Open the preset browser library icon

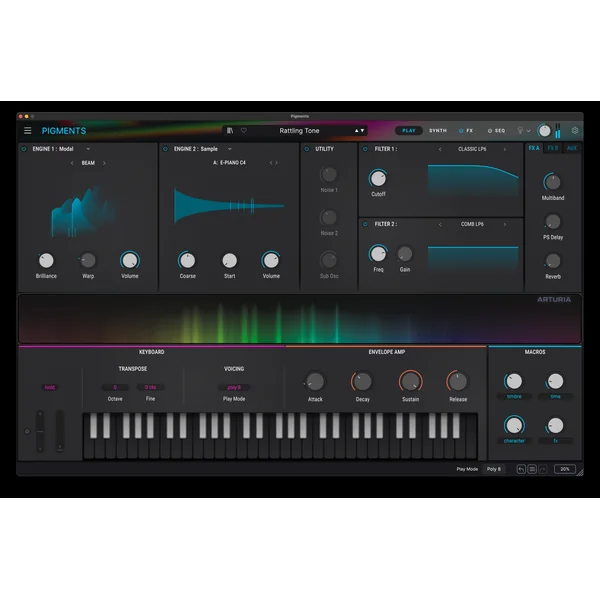tap(230, 130)
